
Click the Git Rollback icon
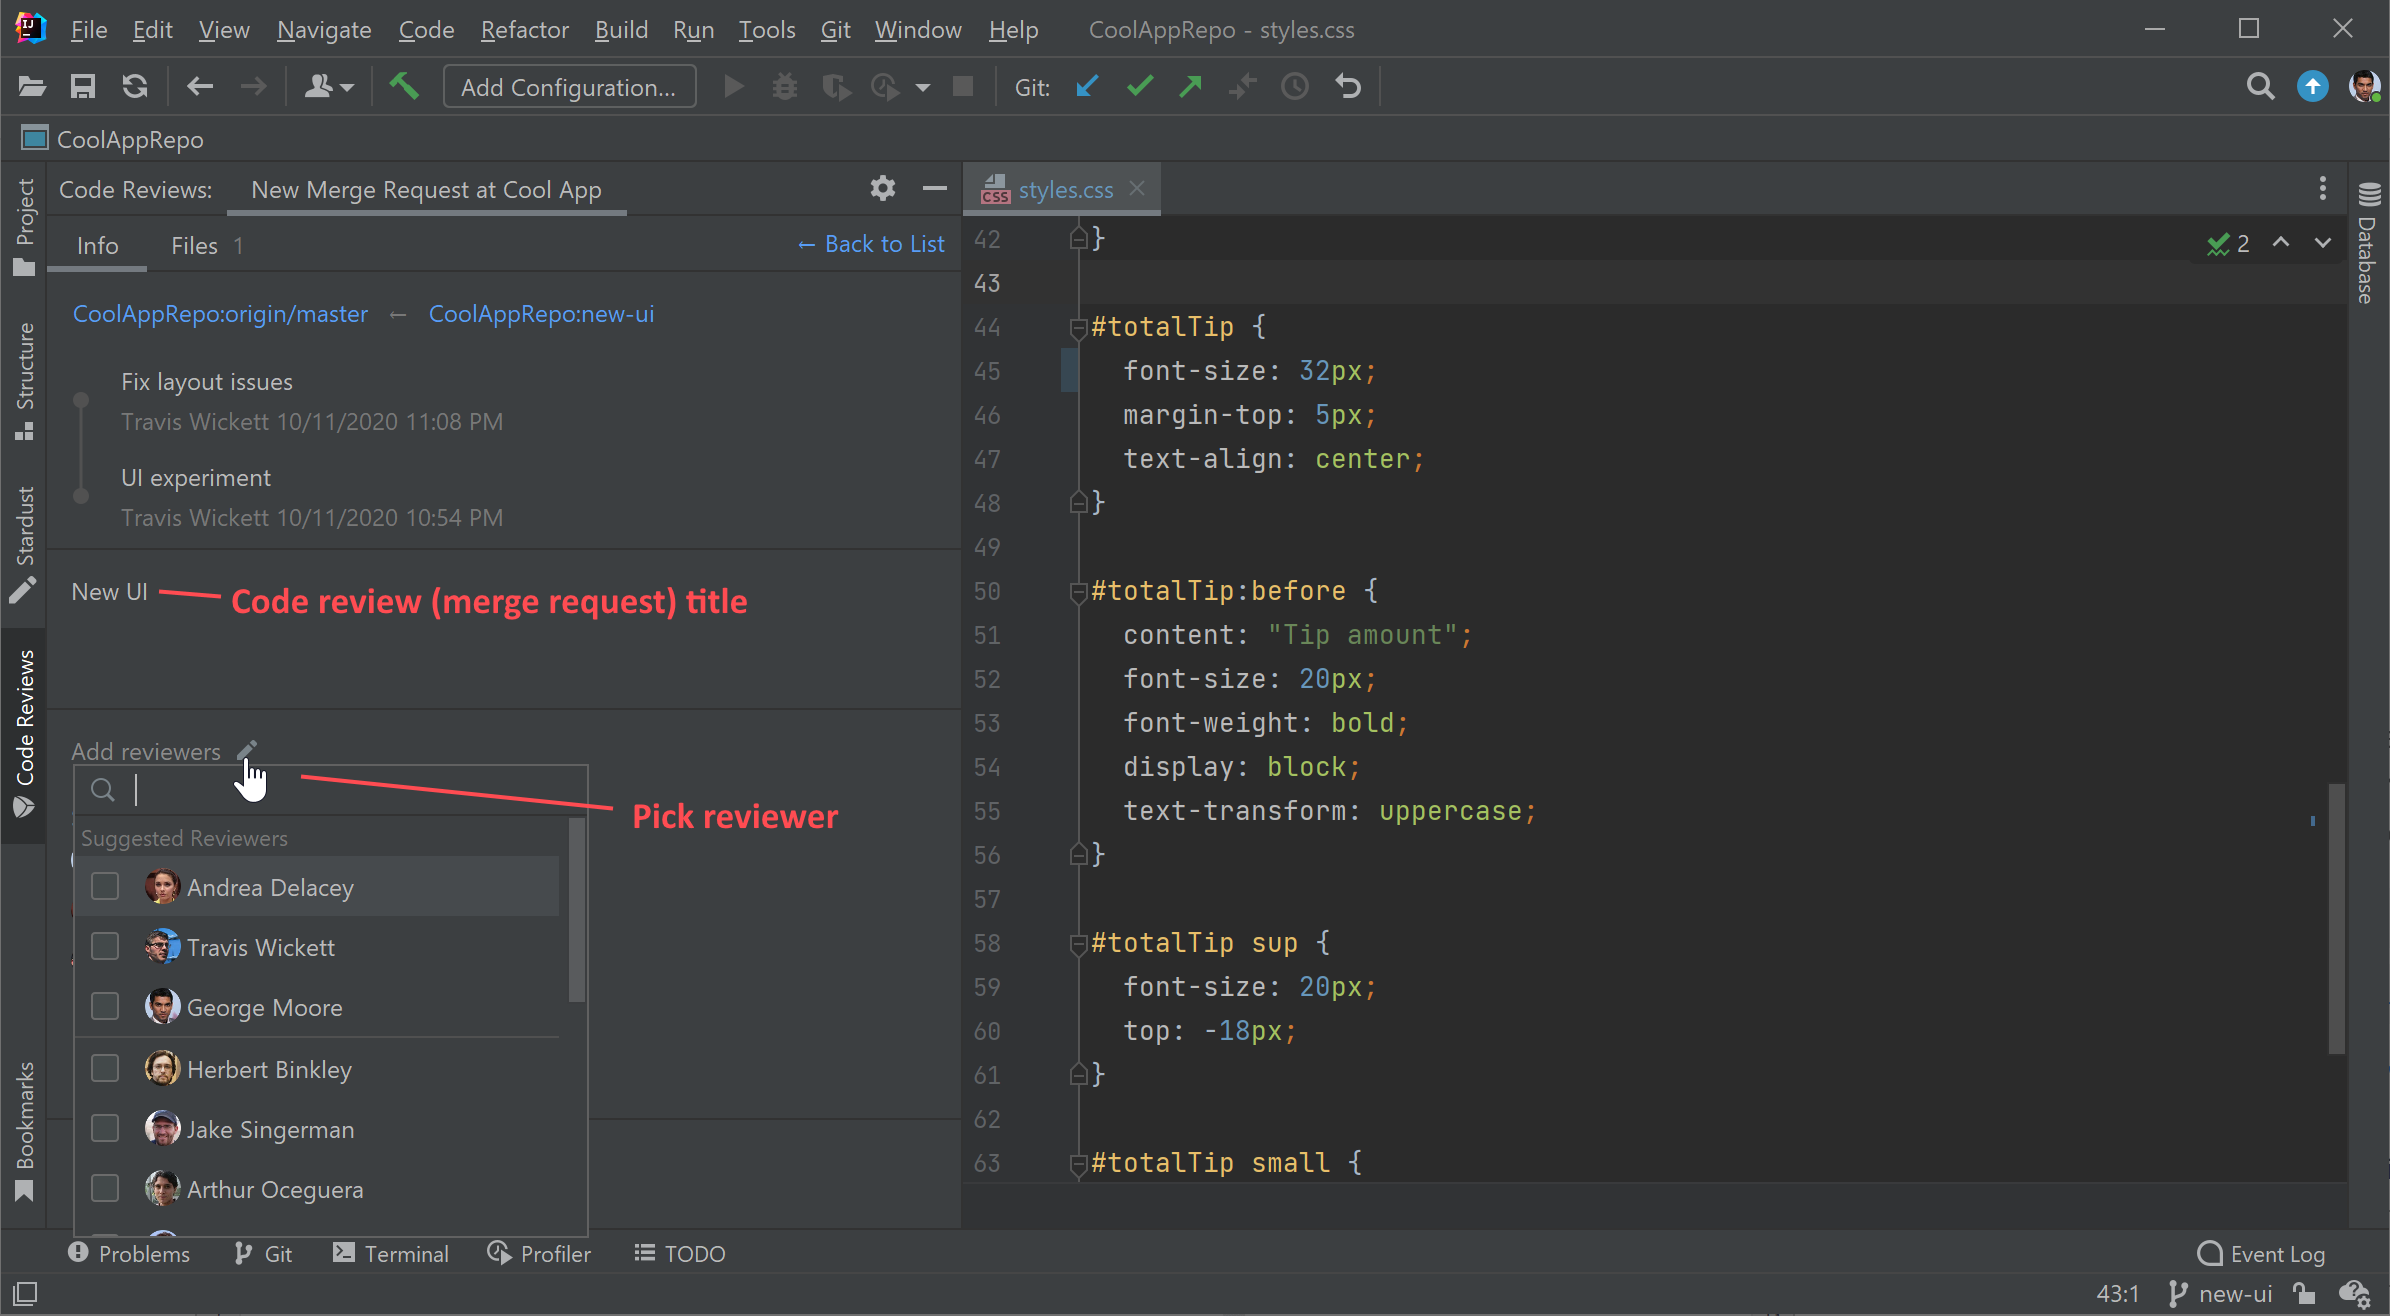pos(1348,87)
